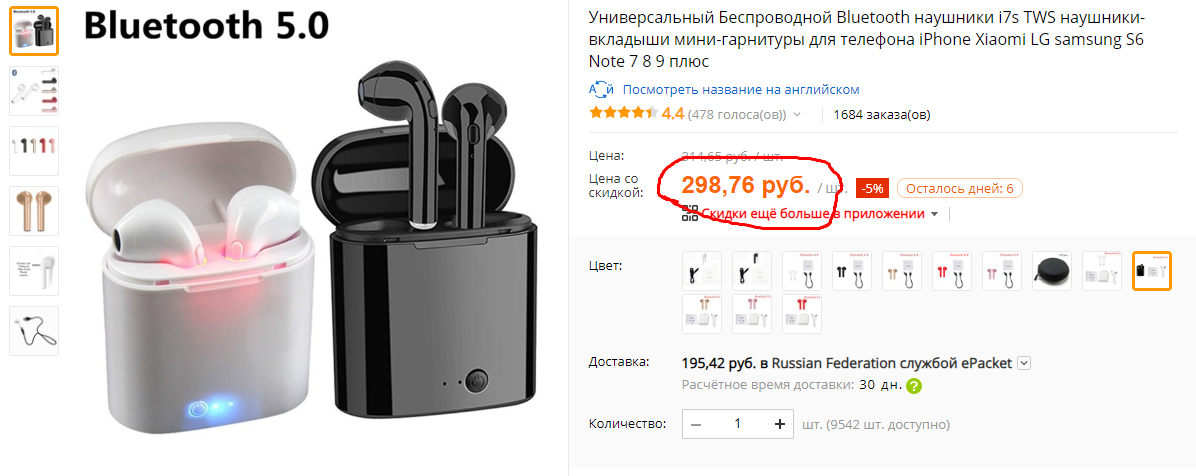The image size is (1196, 476).
Task: Click 'Посмотреть название на английском' link
Action: [x=741, y=89]
